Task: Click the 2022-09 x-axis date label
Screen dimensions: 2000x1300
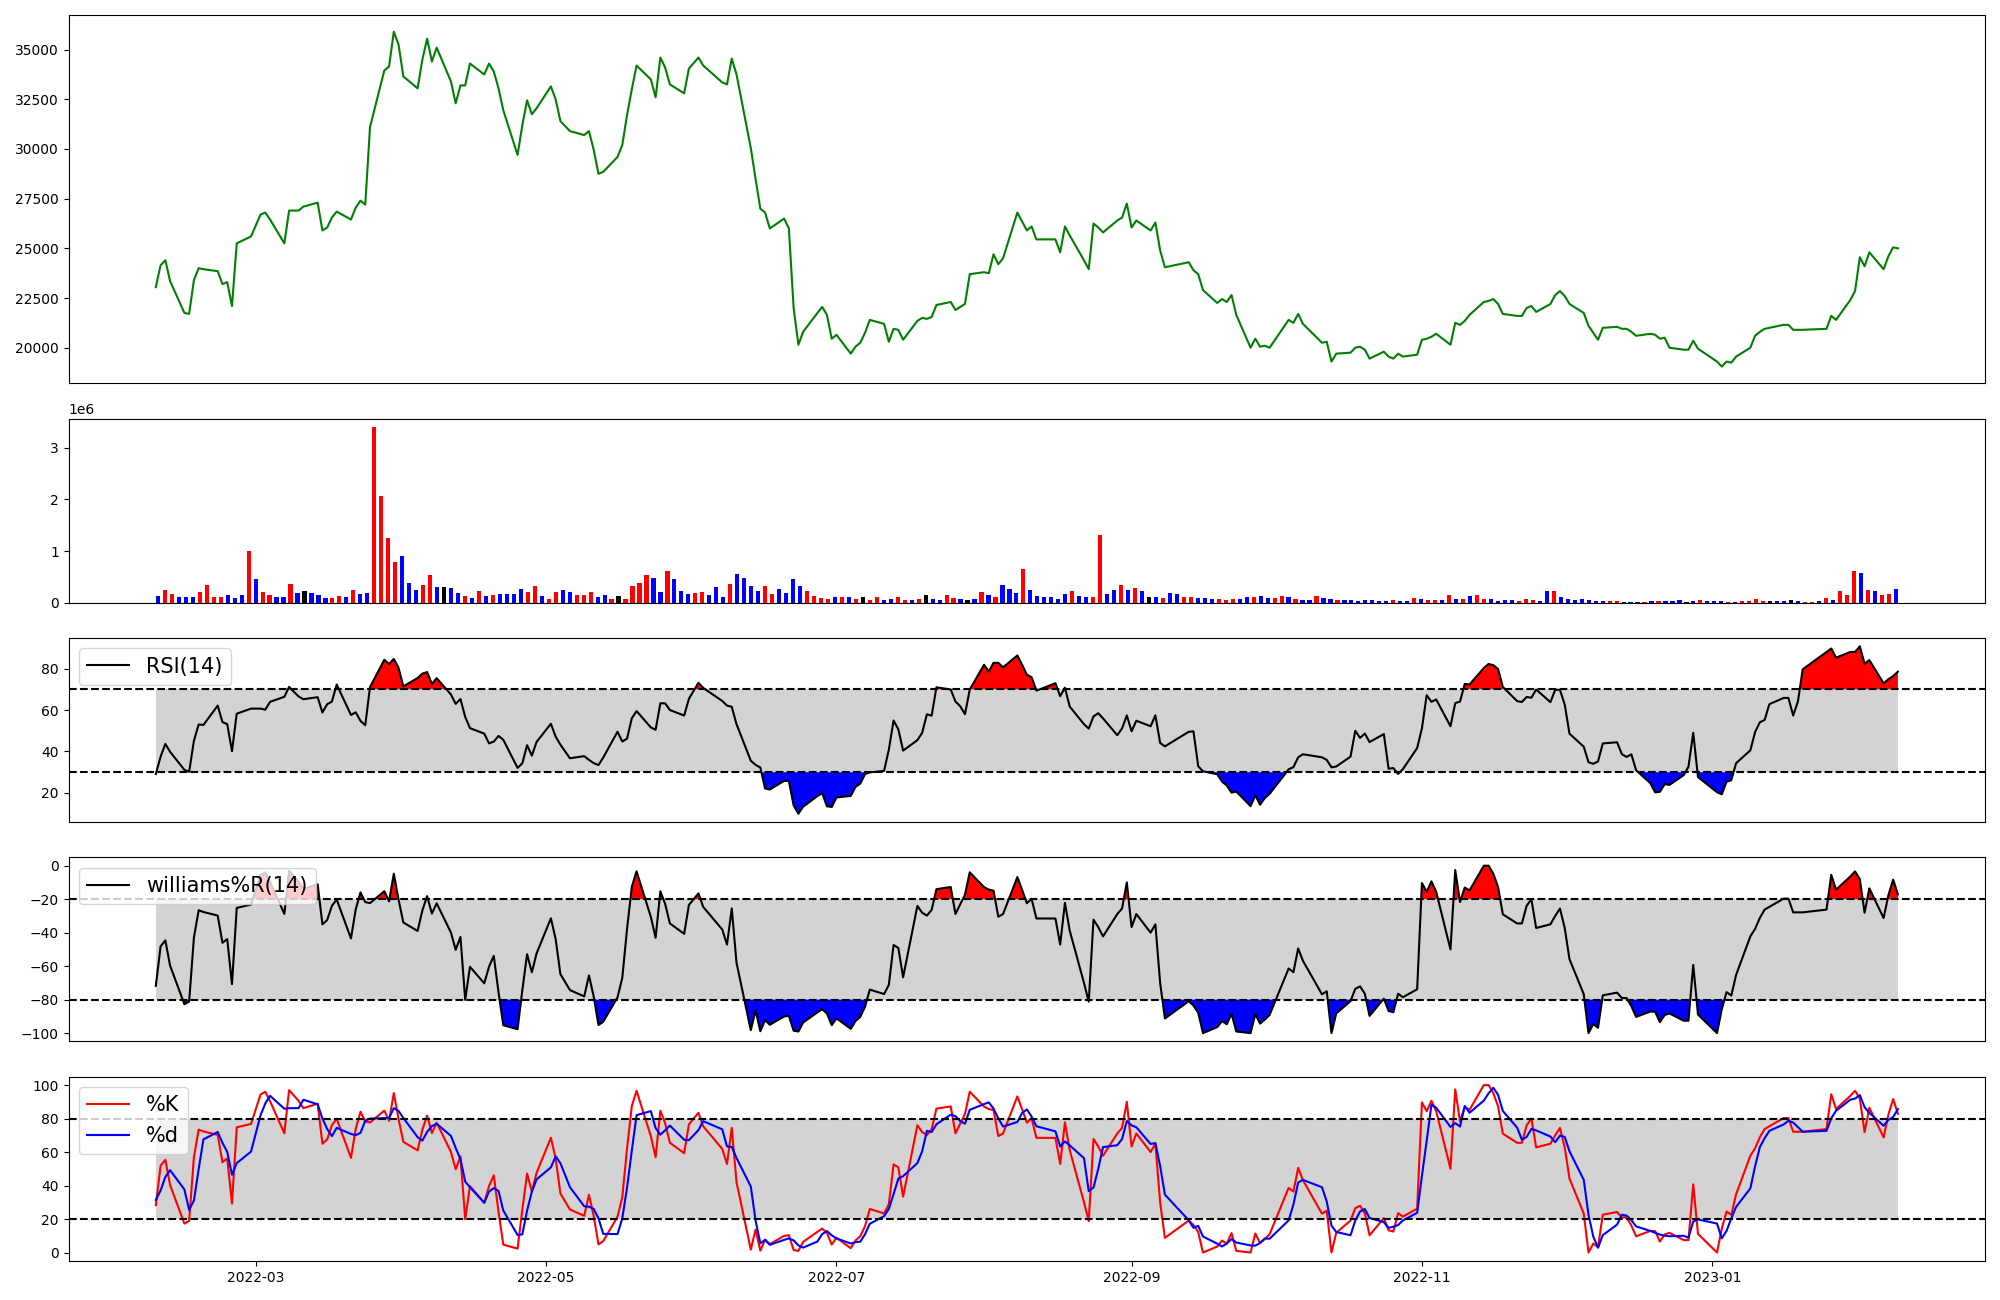Action: coord(1131,1277)
